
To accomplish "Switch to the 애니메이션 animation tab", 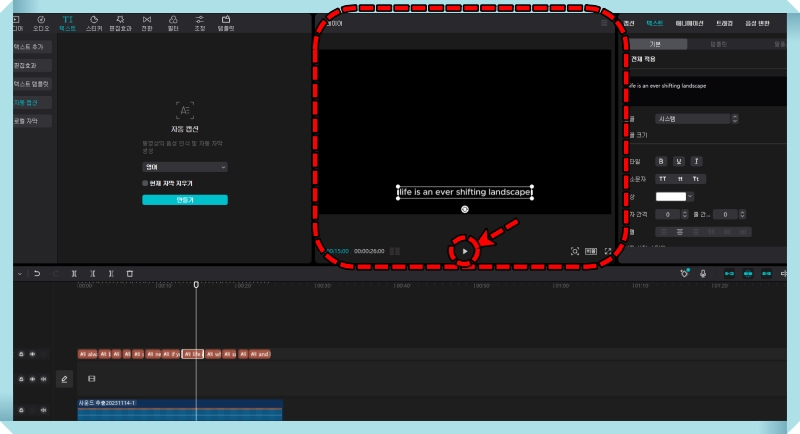I will [x=689, y=23].
